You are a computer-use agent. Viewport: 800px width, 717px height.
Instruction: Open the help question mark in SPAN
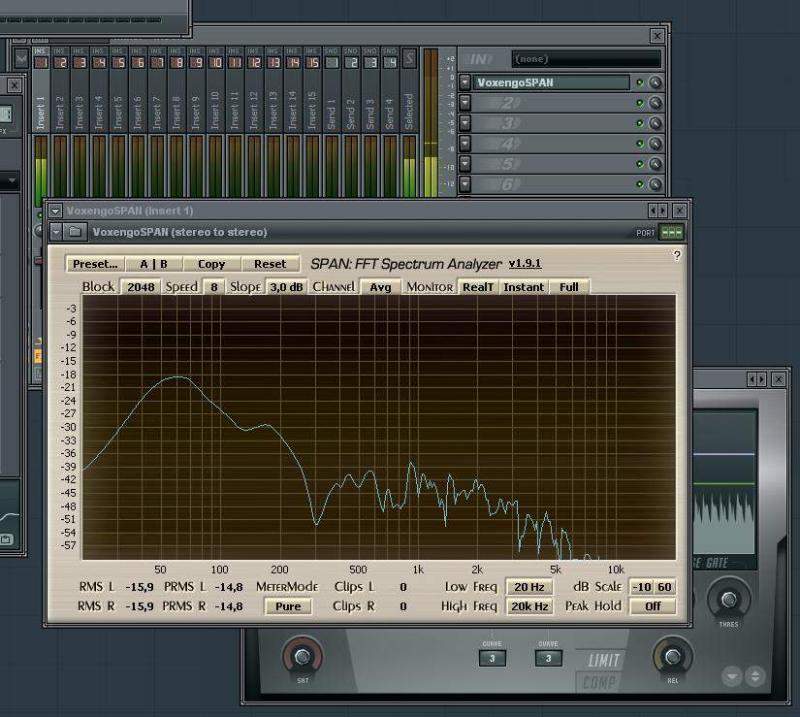(677, 256)
